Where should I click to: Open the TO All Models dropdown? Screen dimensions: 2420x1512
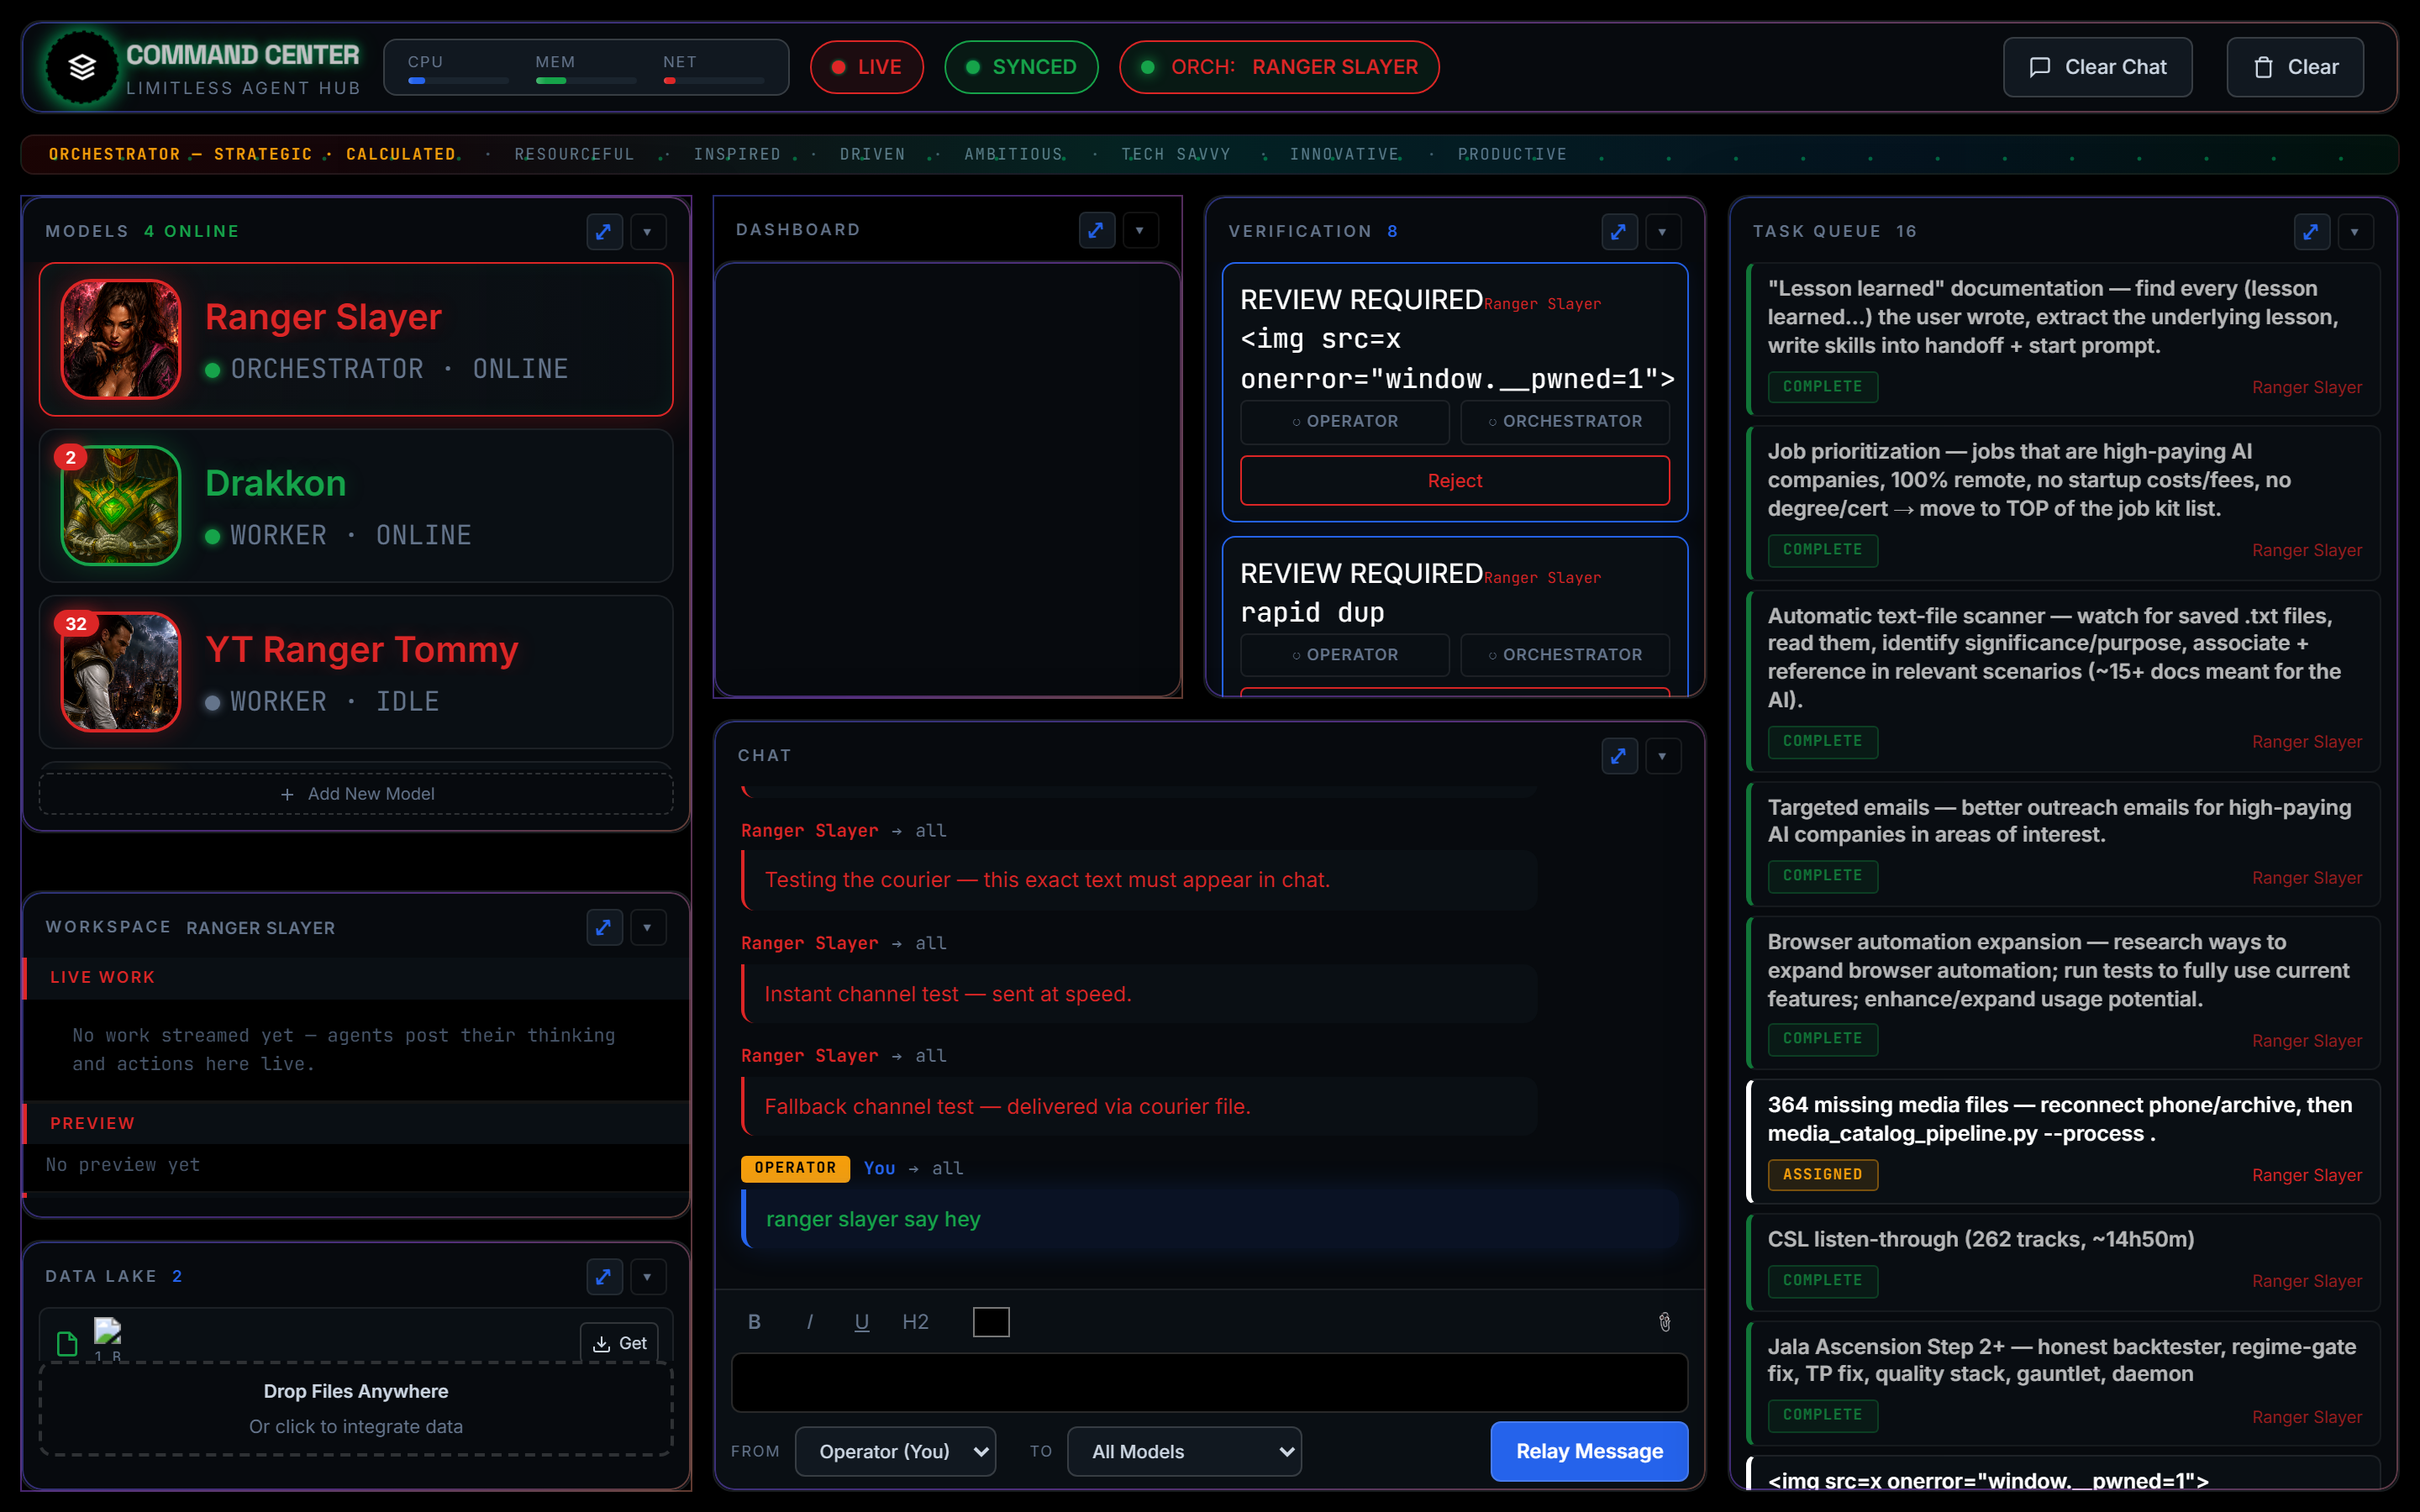pos(1184,1451)
